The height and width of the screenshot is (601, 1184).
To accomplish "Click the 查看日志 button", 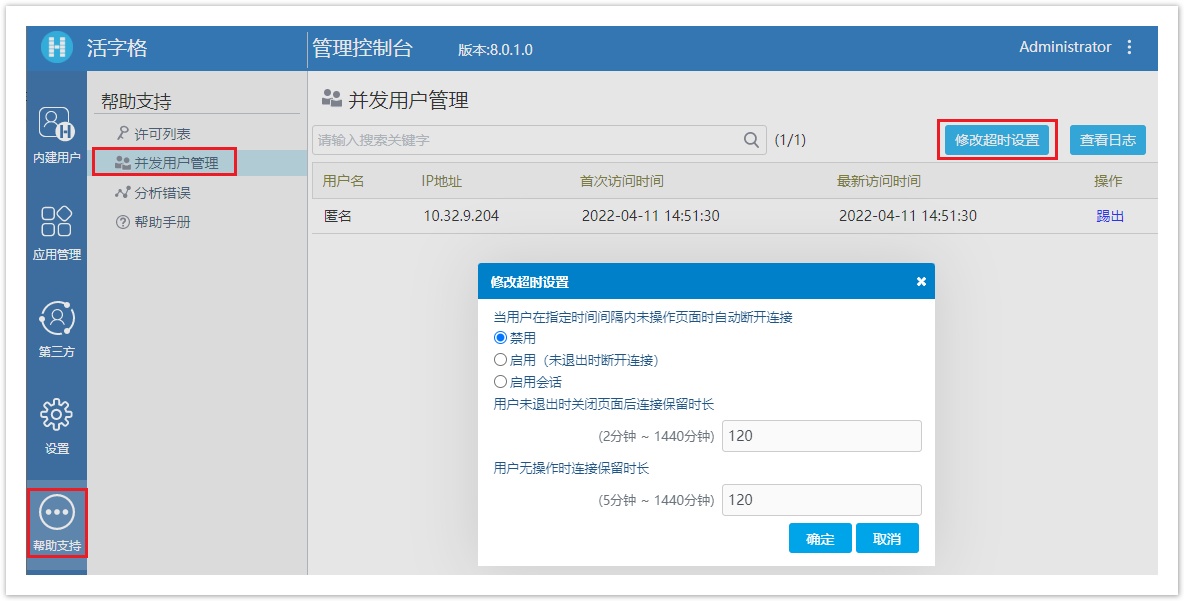I will (x=1107, y=140).
